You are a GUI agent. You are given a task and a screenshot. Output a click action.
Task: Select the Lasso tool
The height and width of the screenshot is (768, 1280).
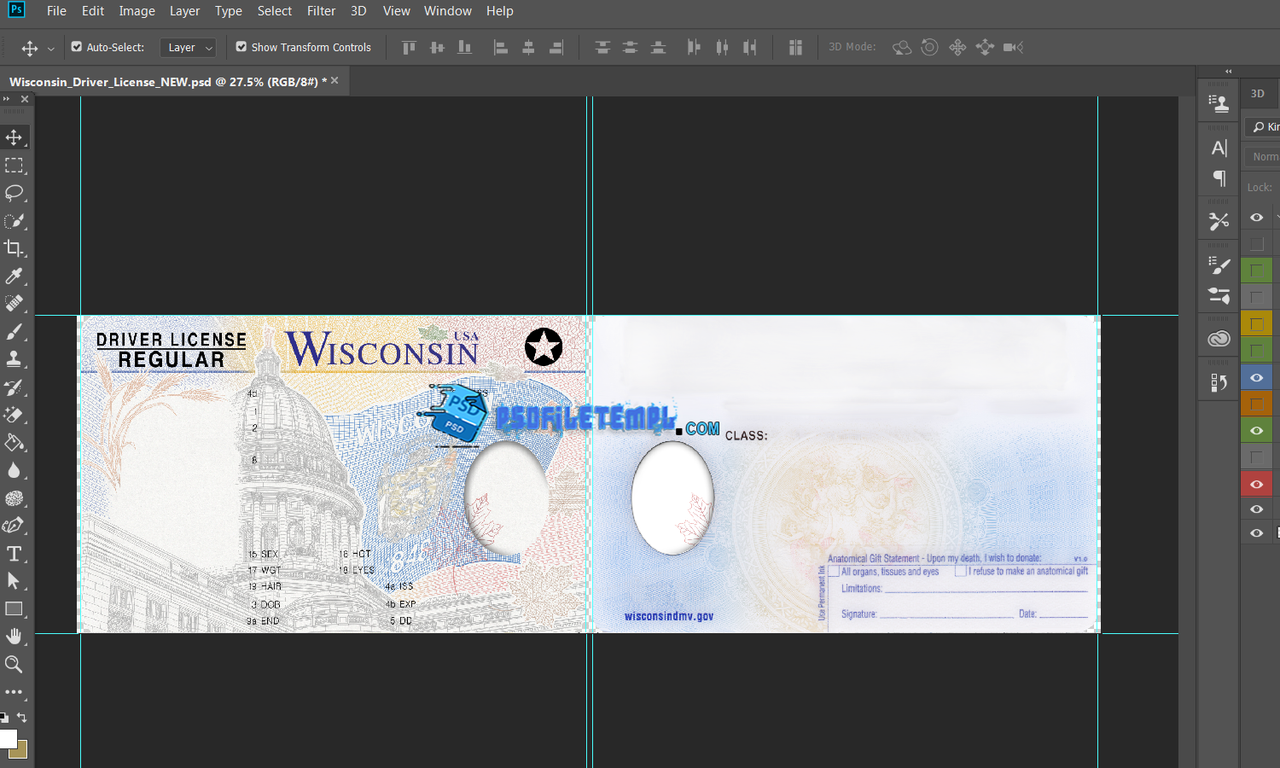tap(14, 193)
